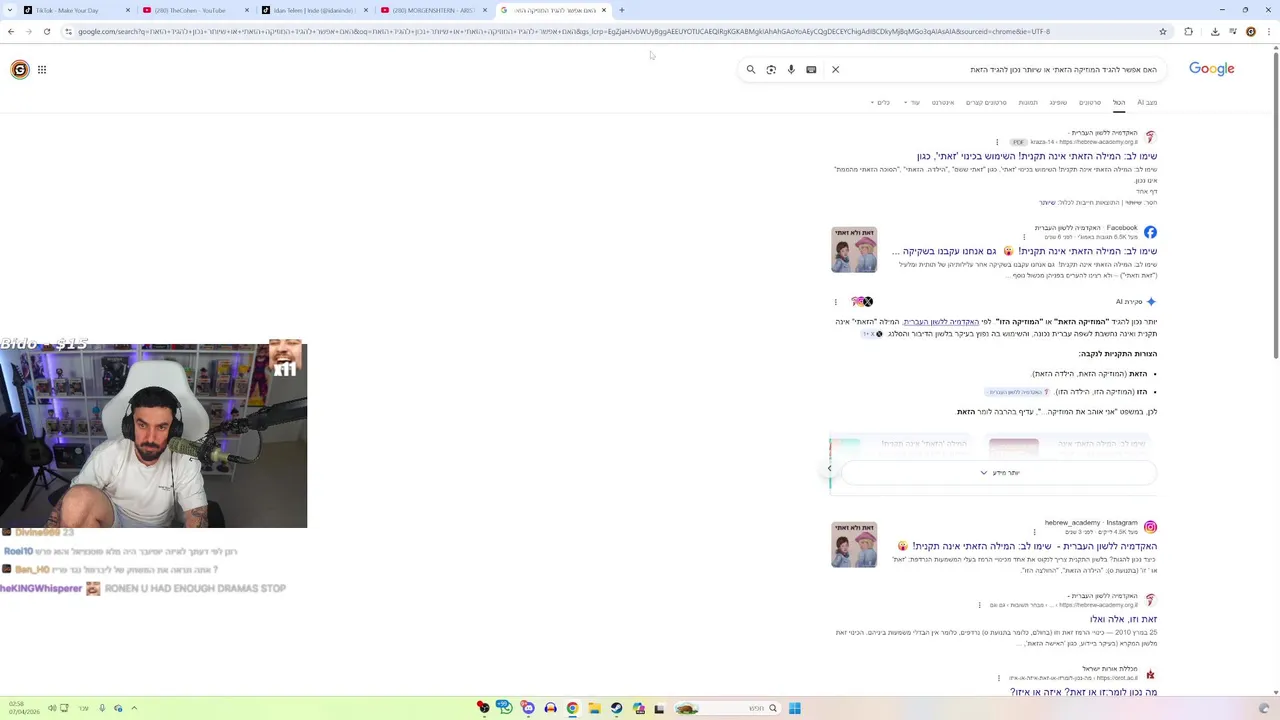
Task: Bookmark this page with the star icon
Action: [1163, 31]
